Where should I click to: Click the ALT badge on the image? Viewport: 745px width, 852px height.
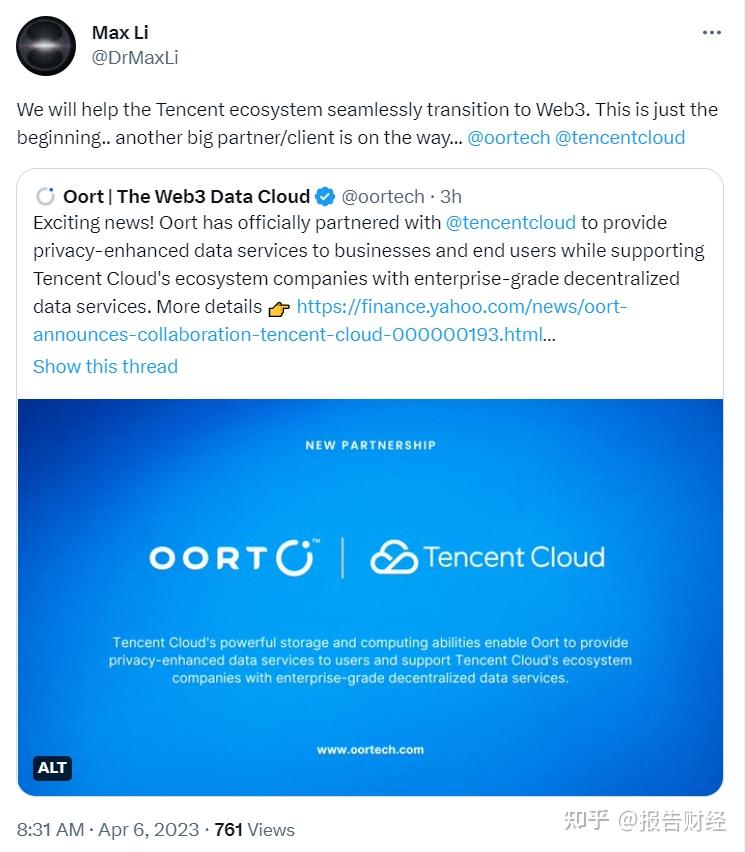point(52,768)
